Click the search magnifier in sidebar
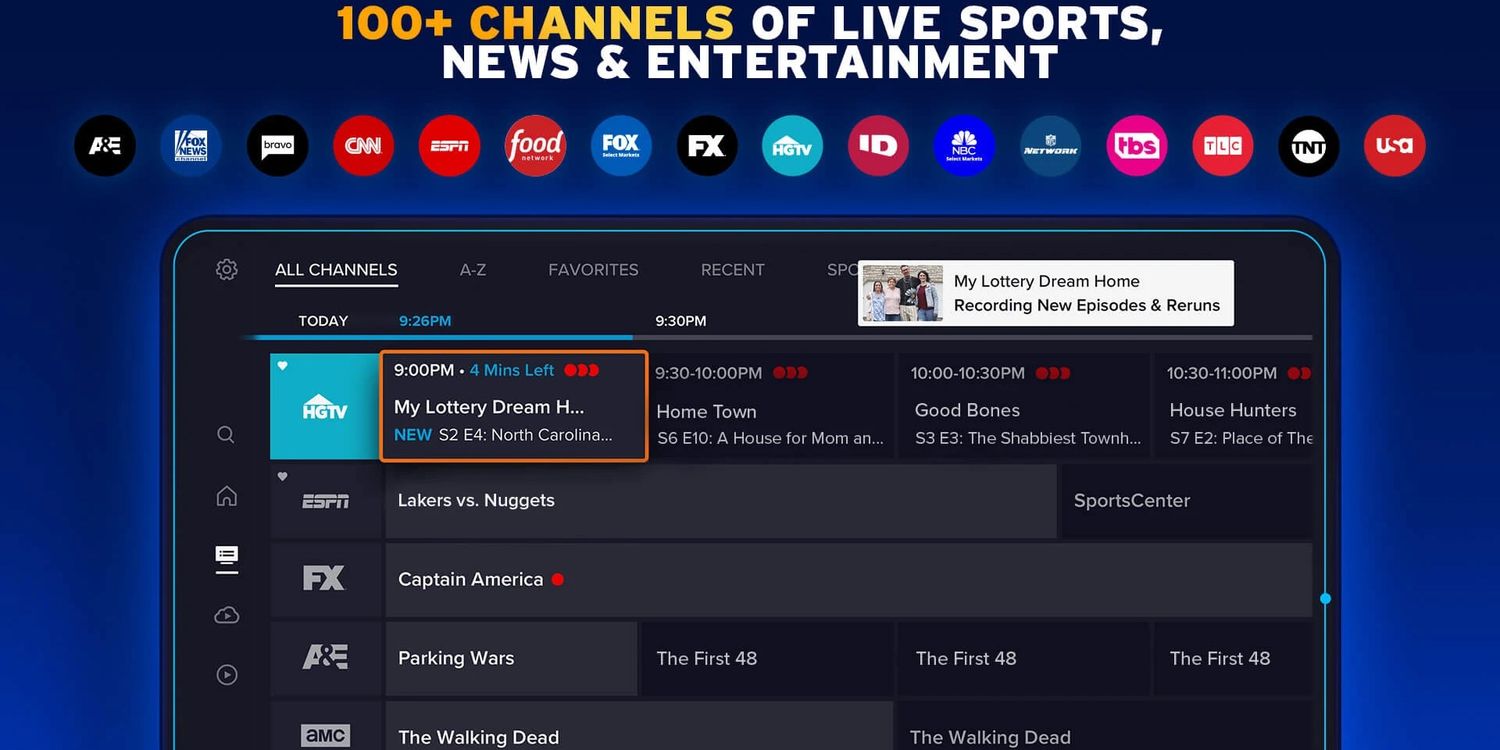 click(x=226, y=434)
